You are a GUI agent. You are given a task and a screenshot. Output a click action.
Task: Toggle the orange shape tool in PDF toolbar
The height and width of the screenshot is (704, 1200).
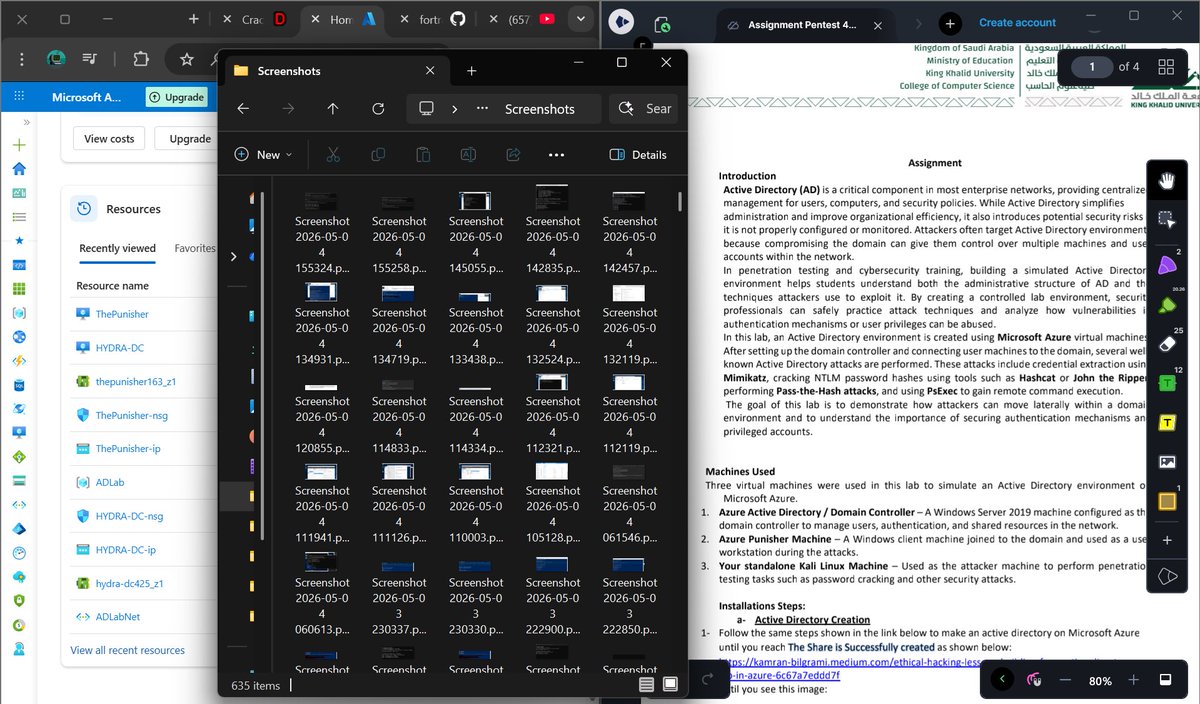[1166, 501]
